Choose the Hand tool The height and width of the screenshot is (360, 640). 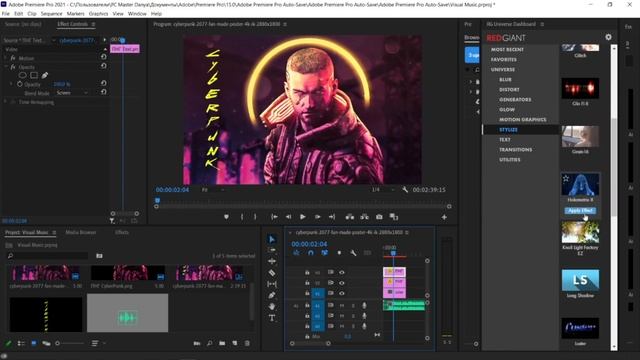272,307
